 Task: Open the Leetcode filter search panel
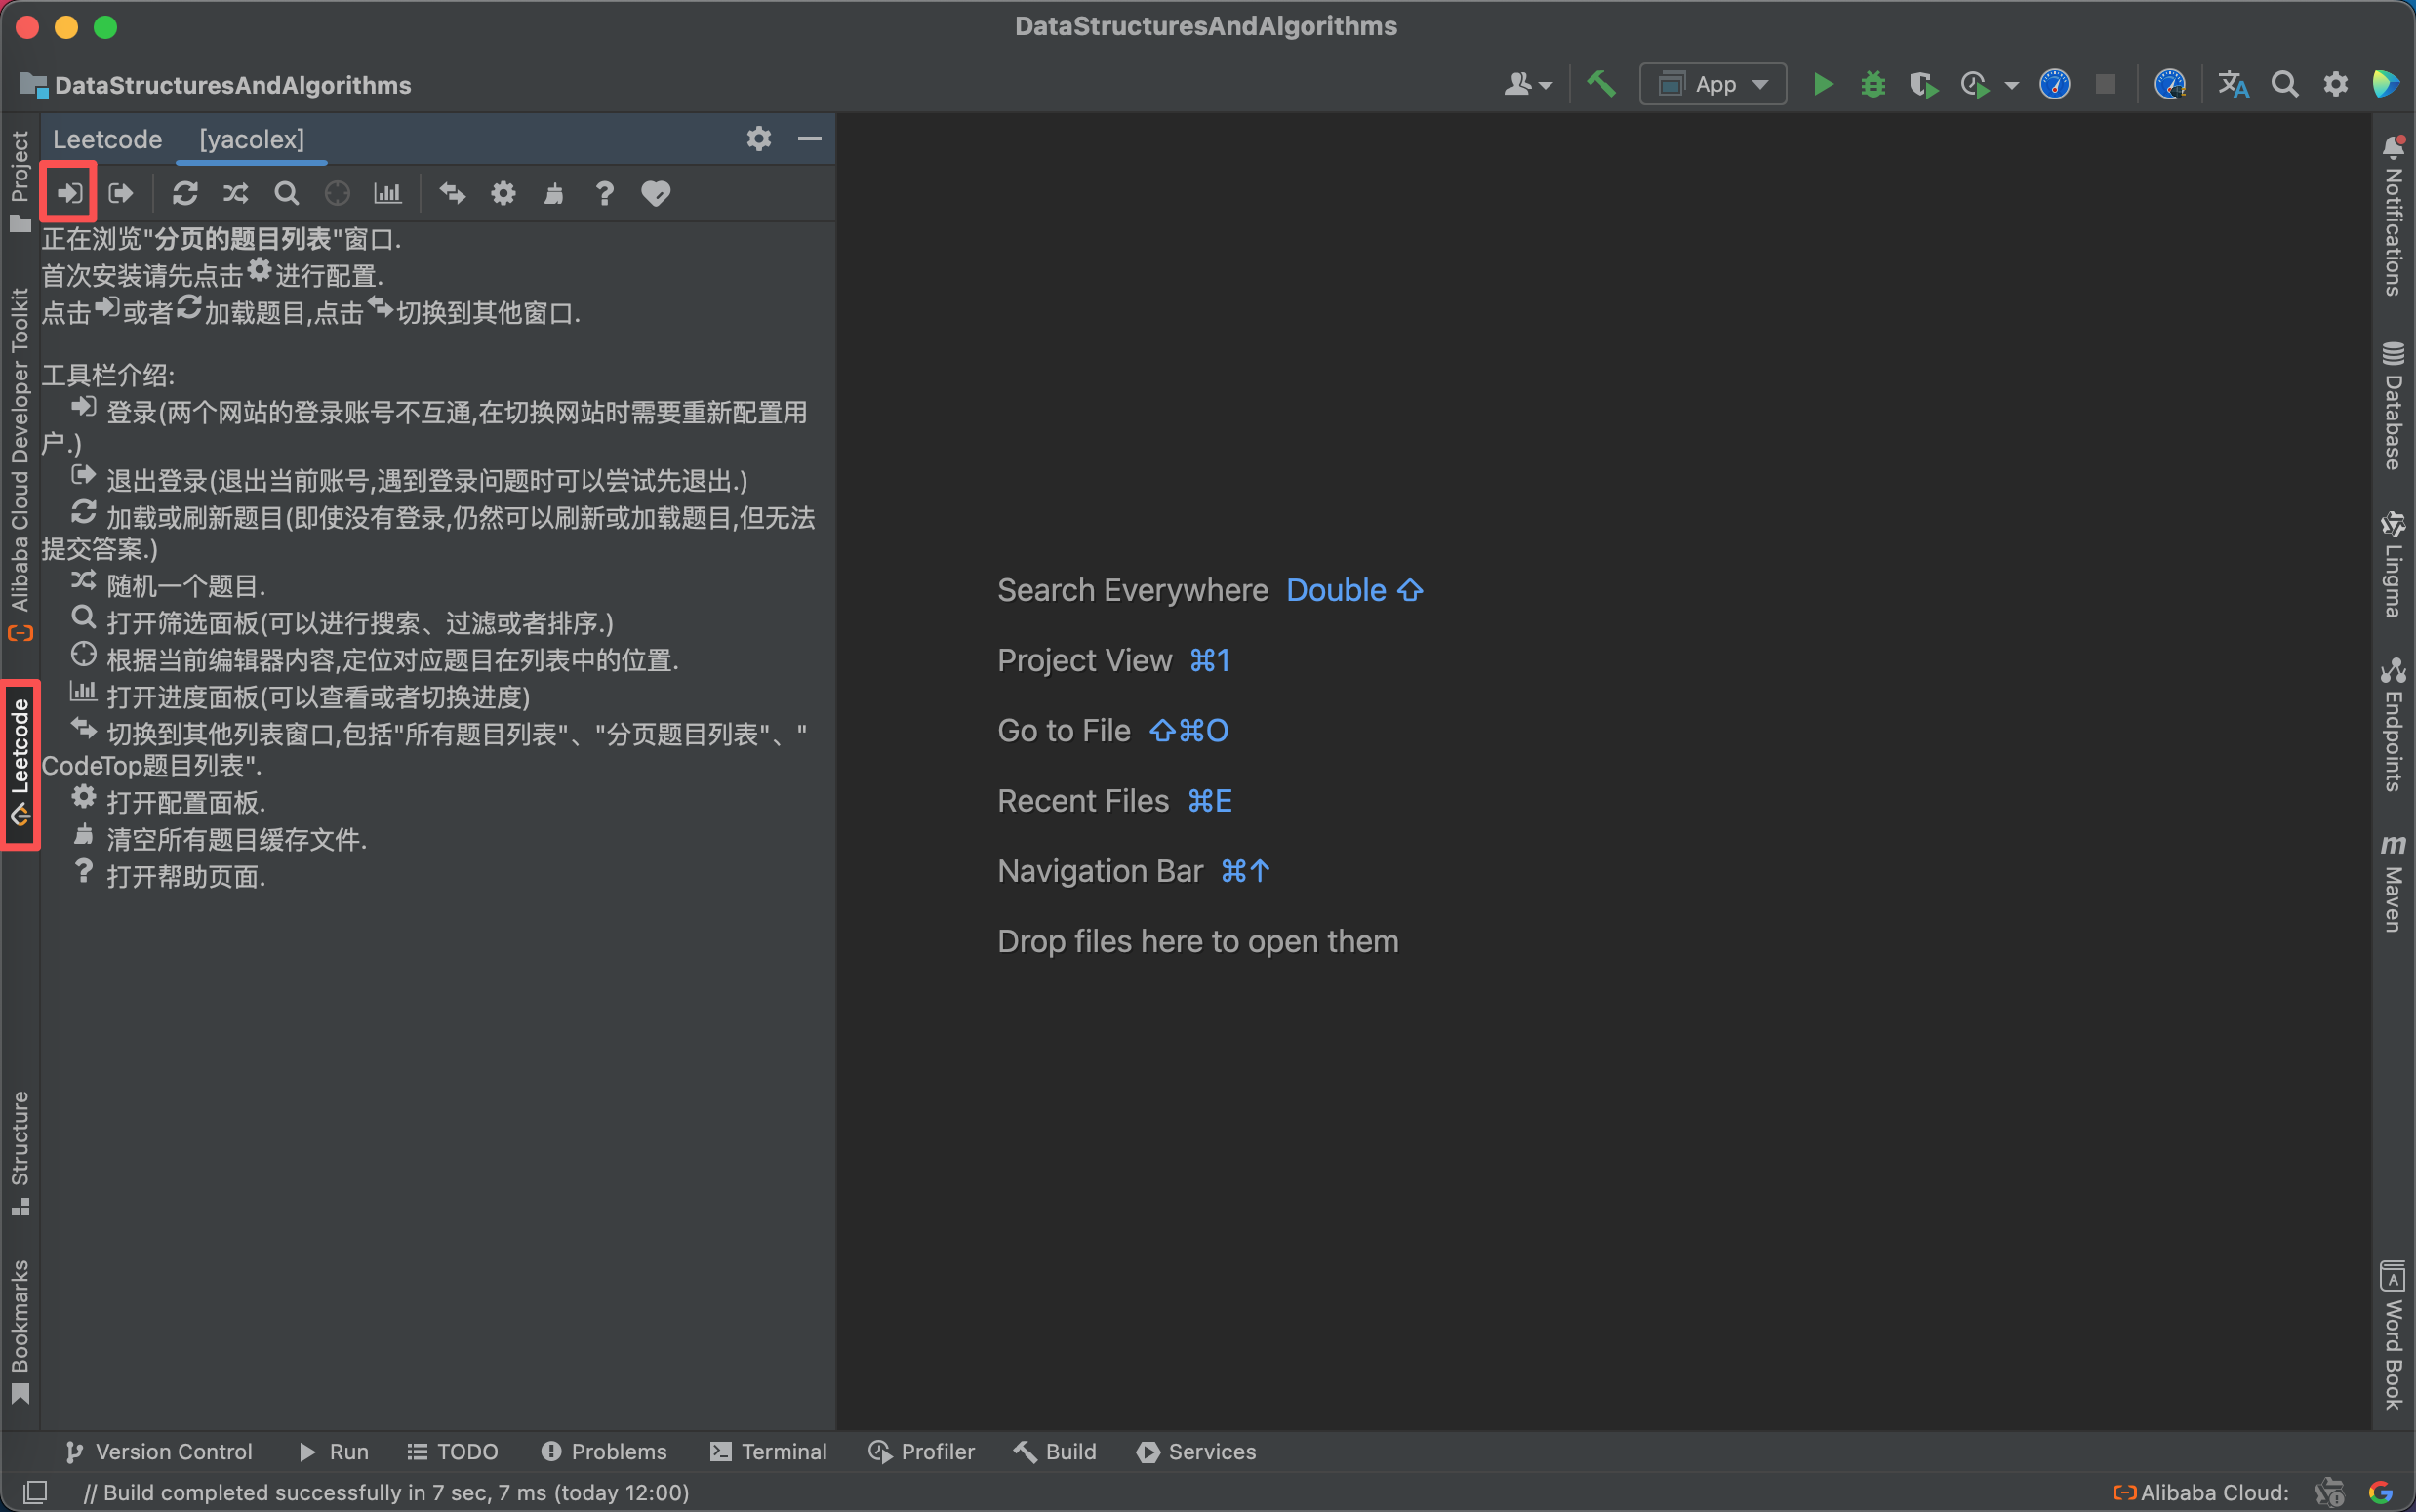(287, 193)
